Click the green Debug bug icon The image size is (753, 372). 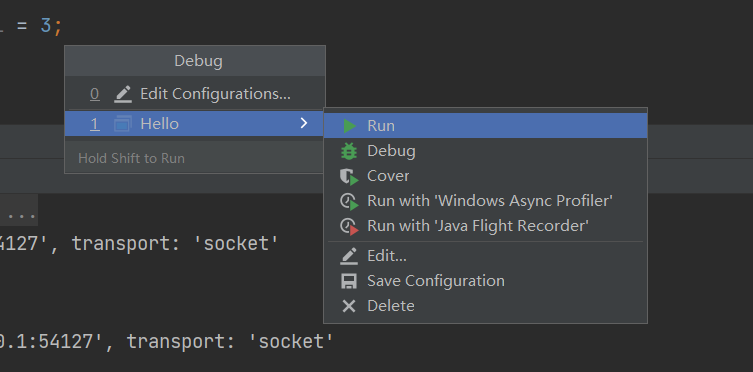(349, 151)
